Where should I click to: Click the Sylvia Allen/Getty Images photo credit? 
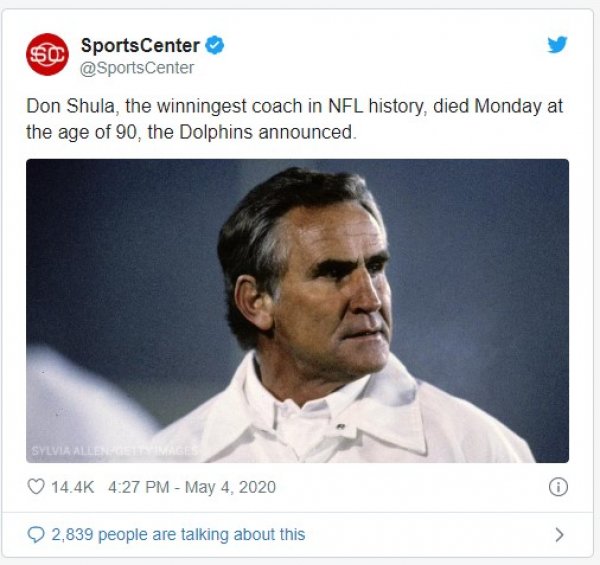[x=114, y=451]
